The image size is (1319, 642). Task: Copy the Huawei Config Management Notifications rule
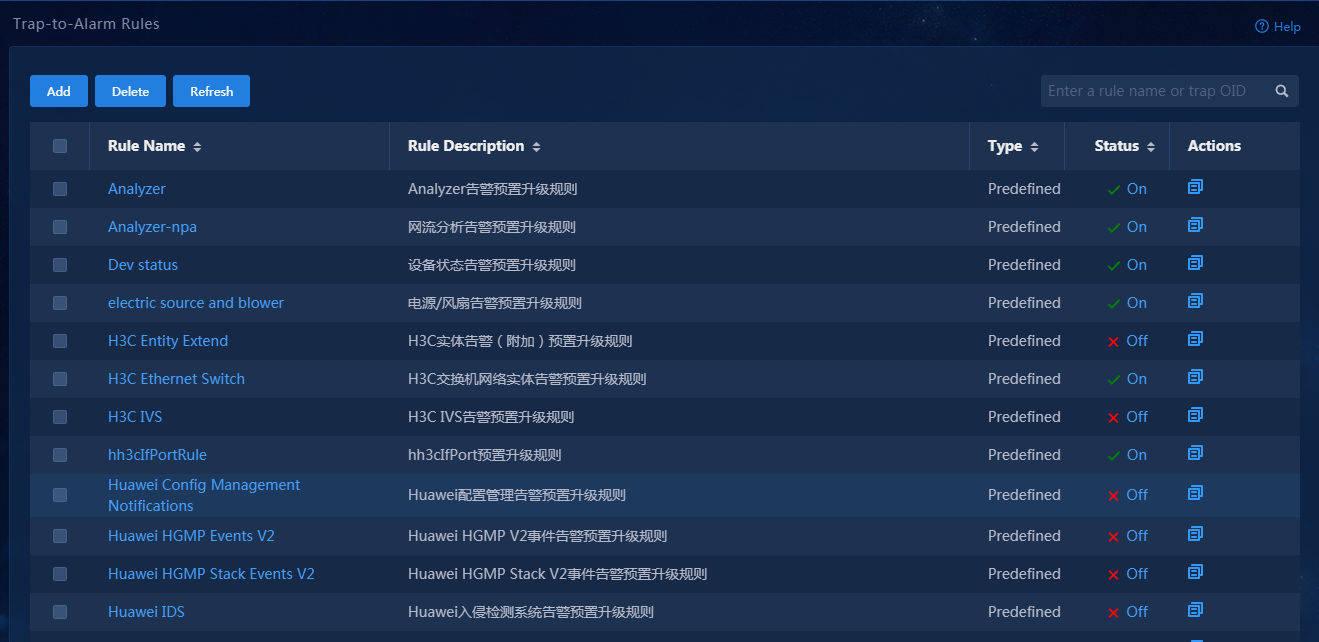1195,493
